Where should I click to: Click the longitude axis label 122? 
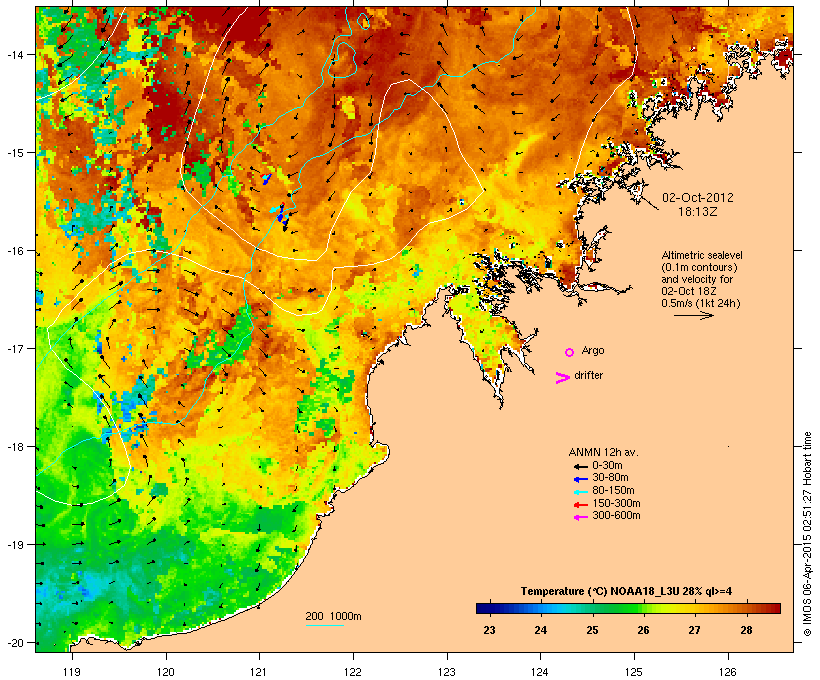click(x=353, y=672)
